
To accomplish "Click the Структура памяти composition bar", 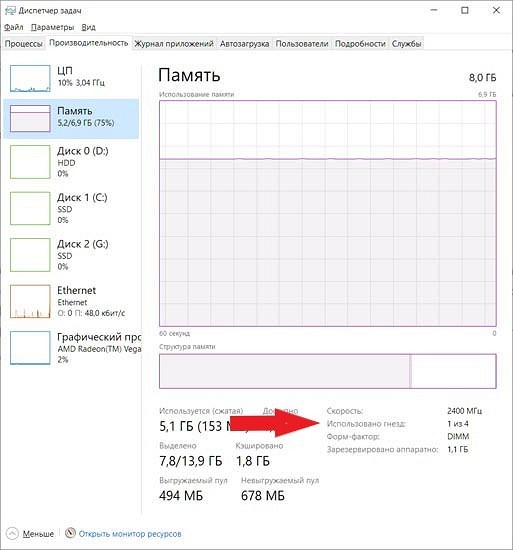I will tap(328, 371).
